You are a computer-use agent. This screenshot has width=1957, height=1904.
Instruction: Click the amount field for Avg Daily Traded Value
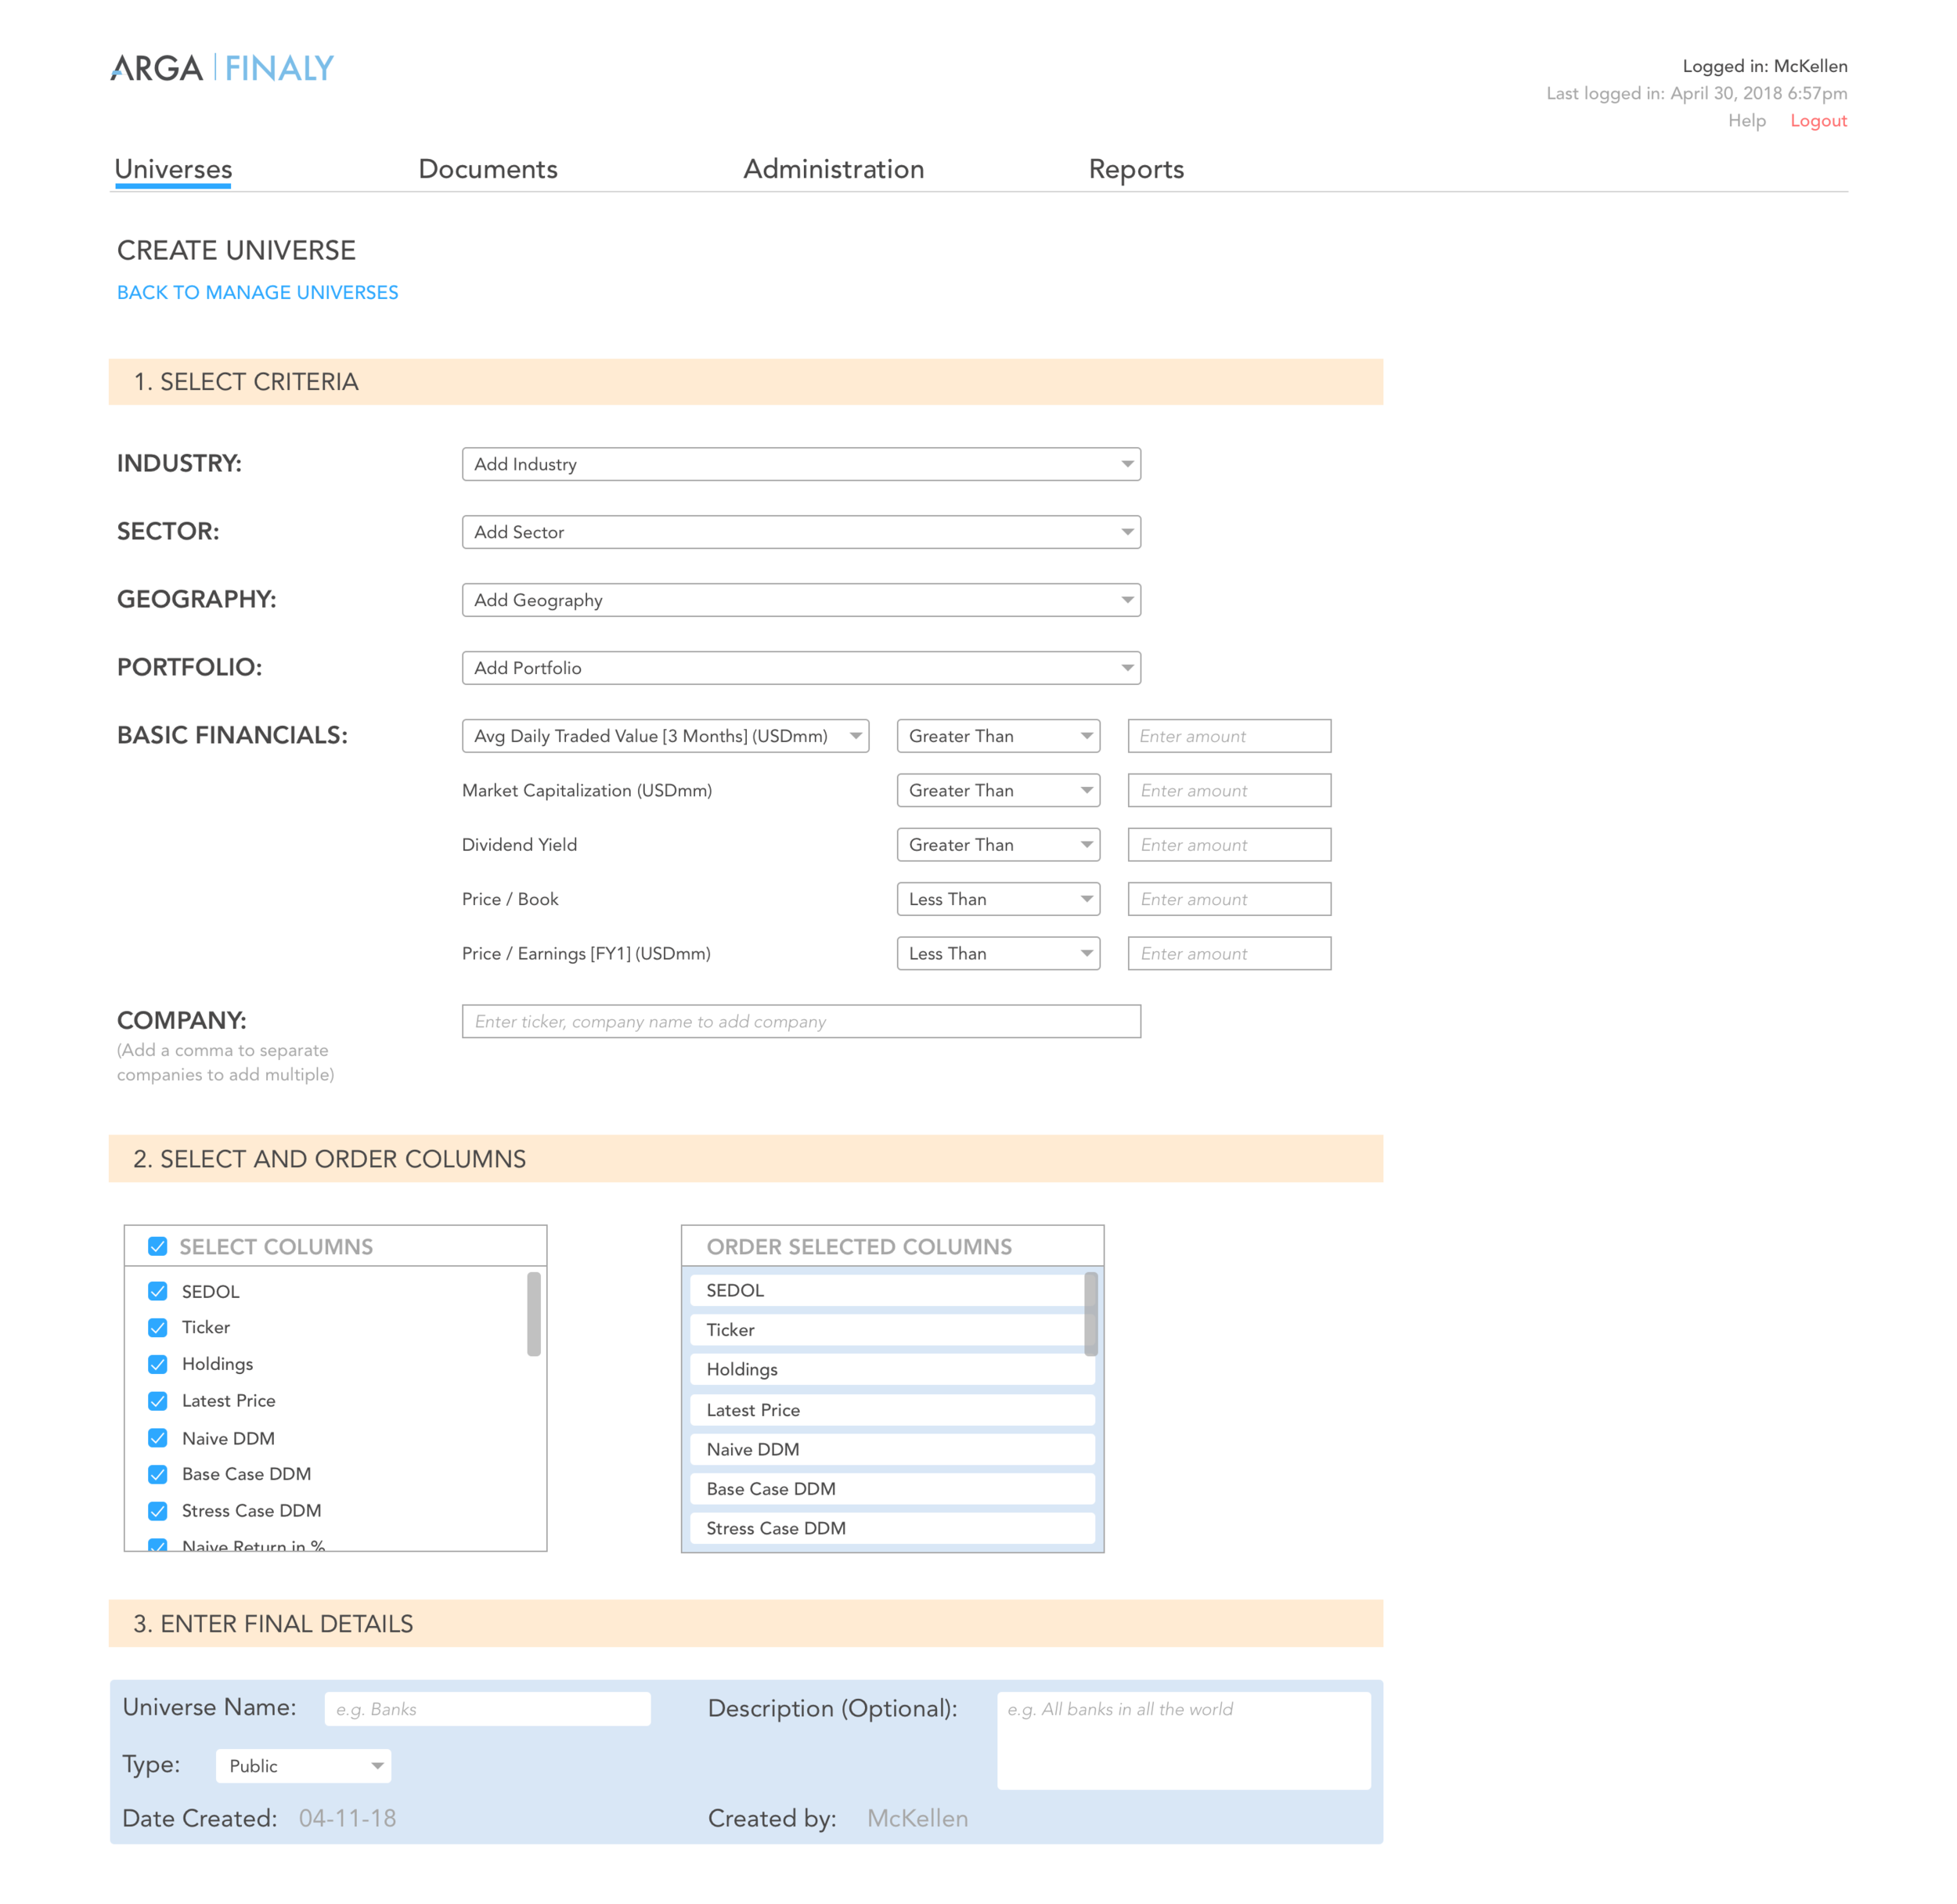point(1229,736)
